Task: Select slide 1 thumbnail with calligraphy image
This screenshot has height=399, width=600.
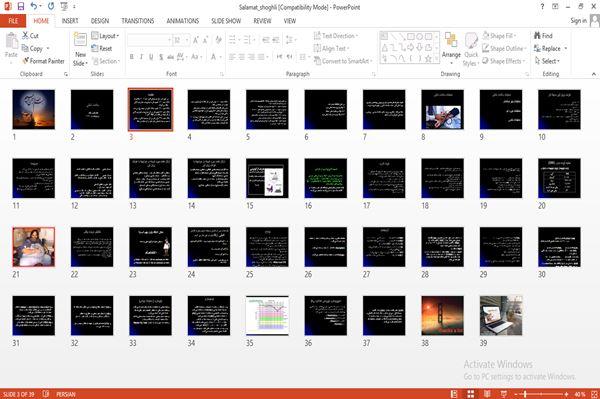Action: 34,109
